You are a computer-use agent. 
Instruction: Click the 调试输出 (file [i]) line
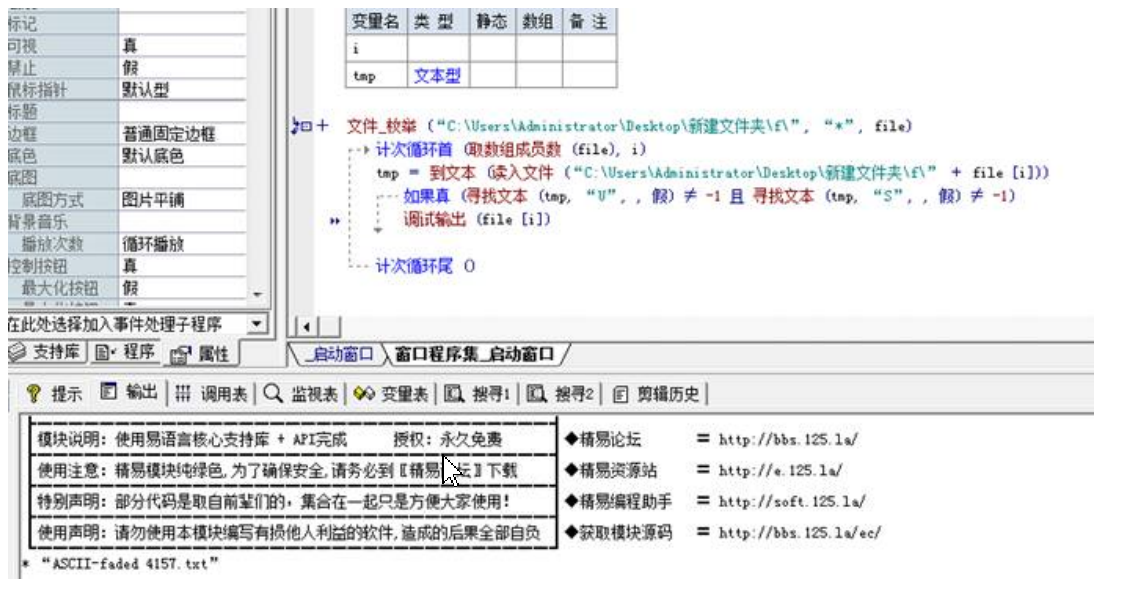pyautogui.click(x=477, y=219)
